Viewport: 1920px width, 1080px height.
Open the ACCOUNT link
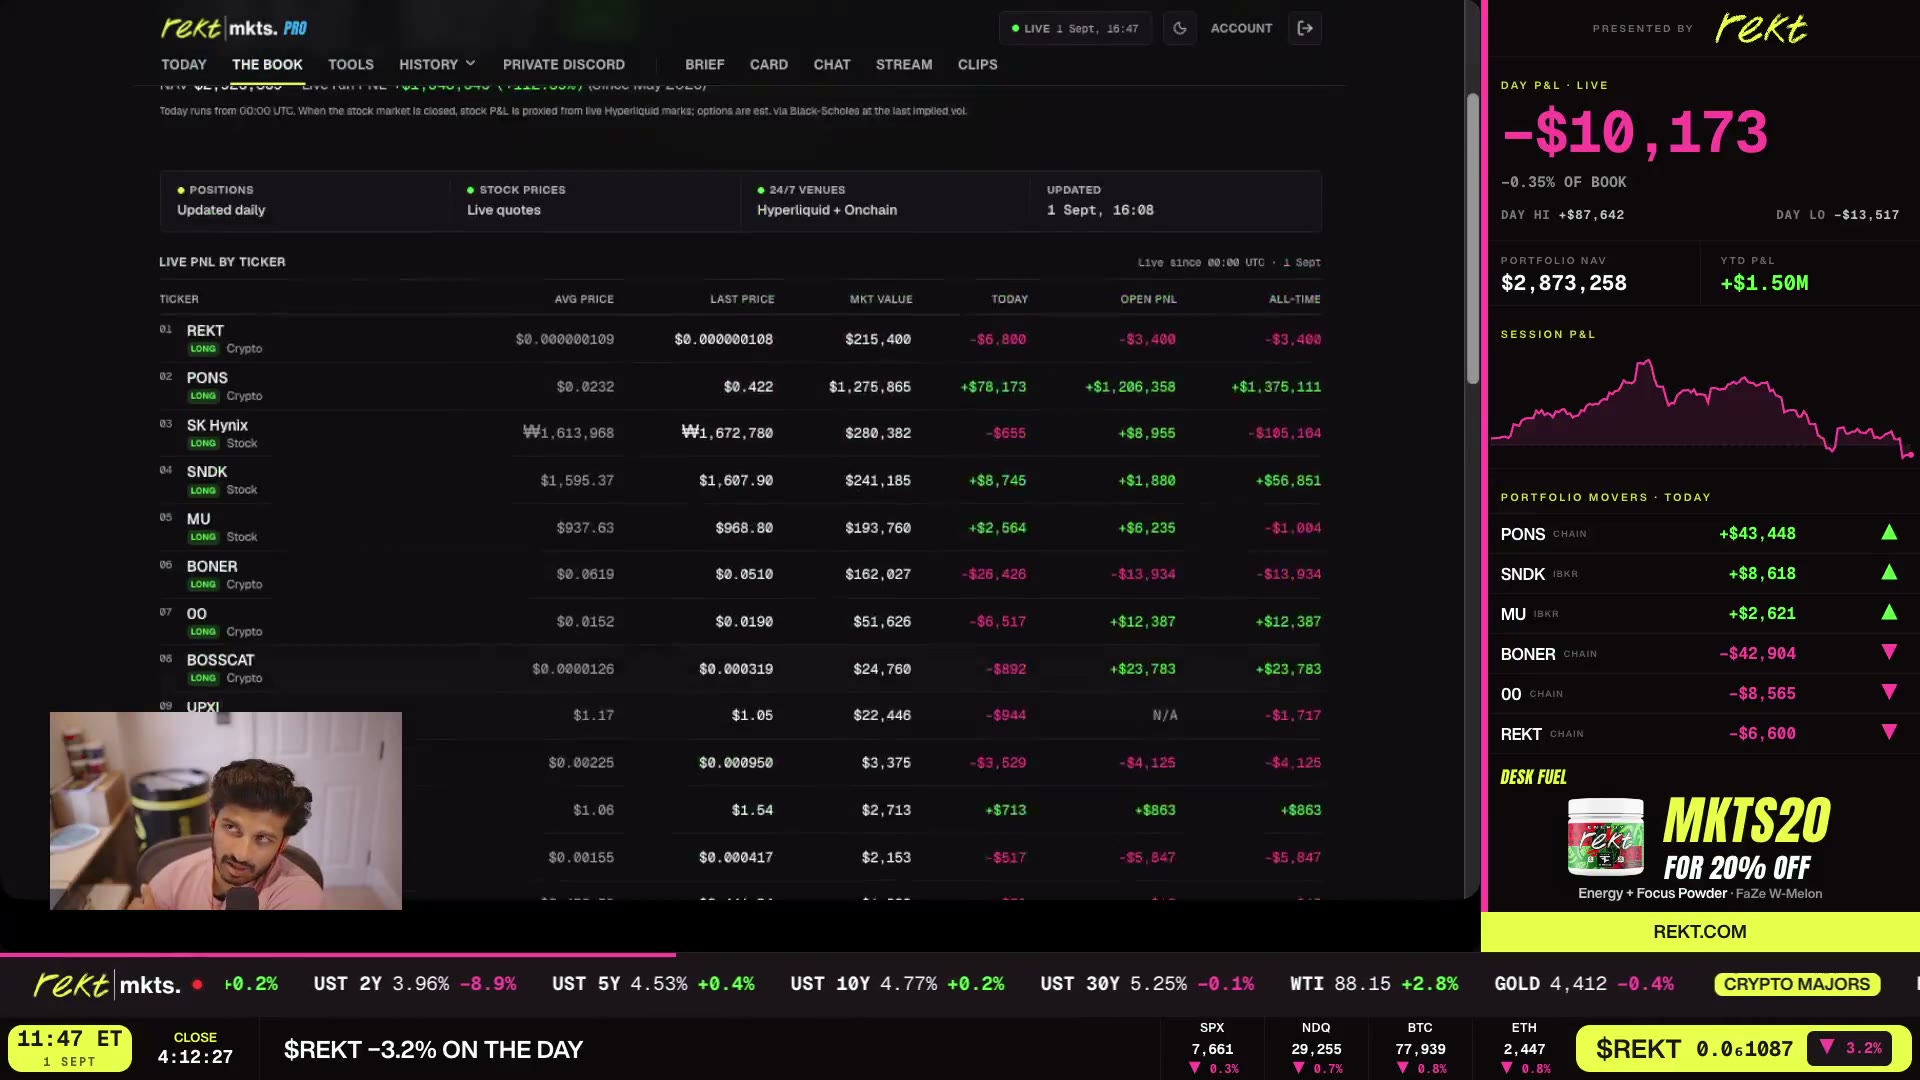coord(1241,28)
